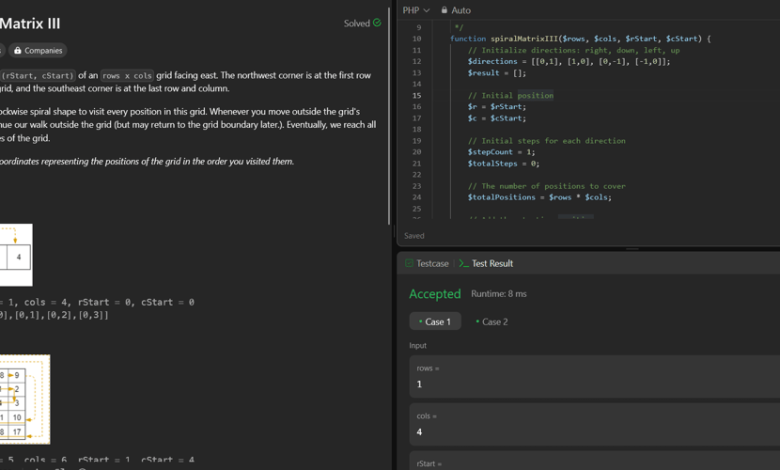Viewport: 780px width, 470px height.
Task: Click the Auto lock indicator
Action: [x=456, y=10]
